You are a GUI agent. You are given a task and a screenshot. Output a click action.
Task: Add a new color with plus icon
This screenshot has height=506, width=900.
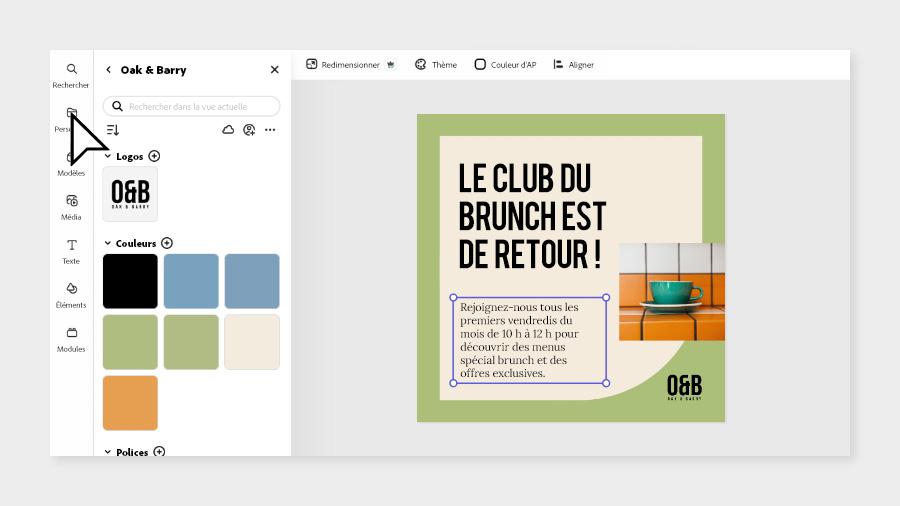click(x=166, y=243)
